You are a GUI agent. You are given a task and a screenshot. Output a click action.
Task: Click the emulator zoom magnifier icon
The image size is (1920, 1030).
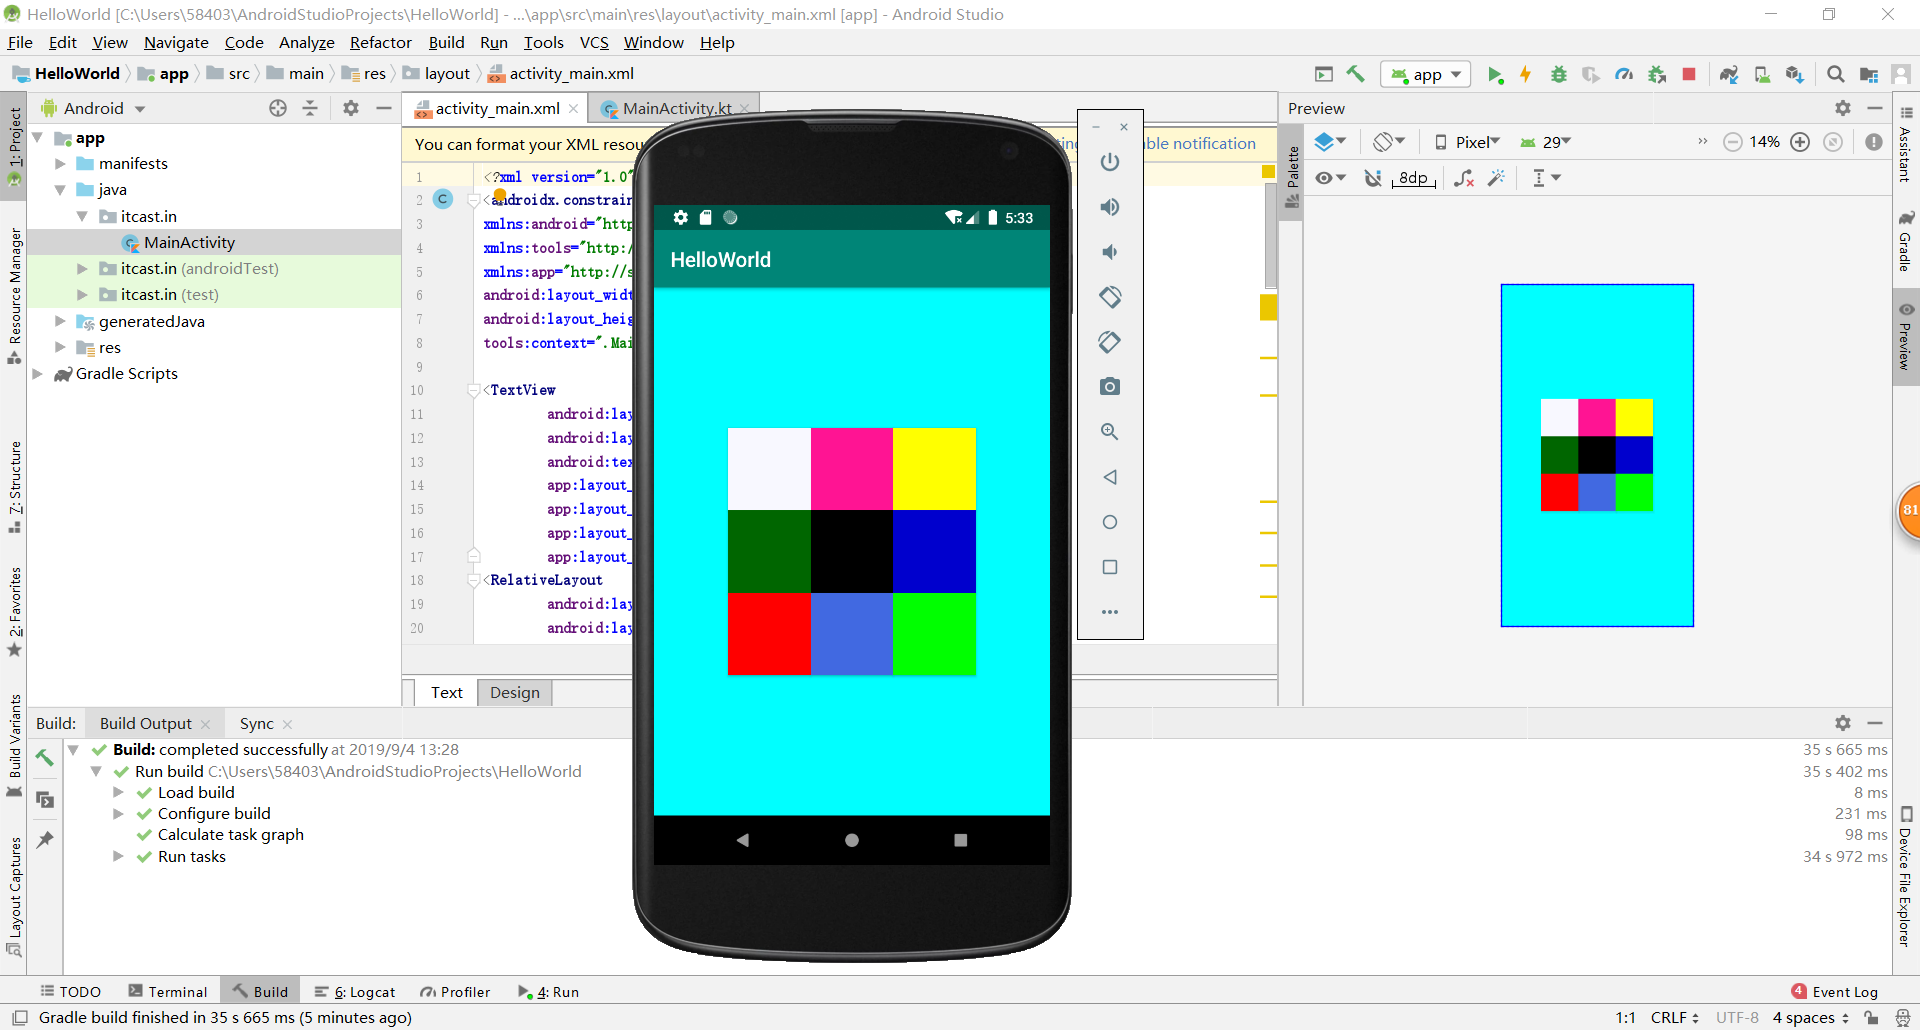point(1110,432)
